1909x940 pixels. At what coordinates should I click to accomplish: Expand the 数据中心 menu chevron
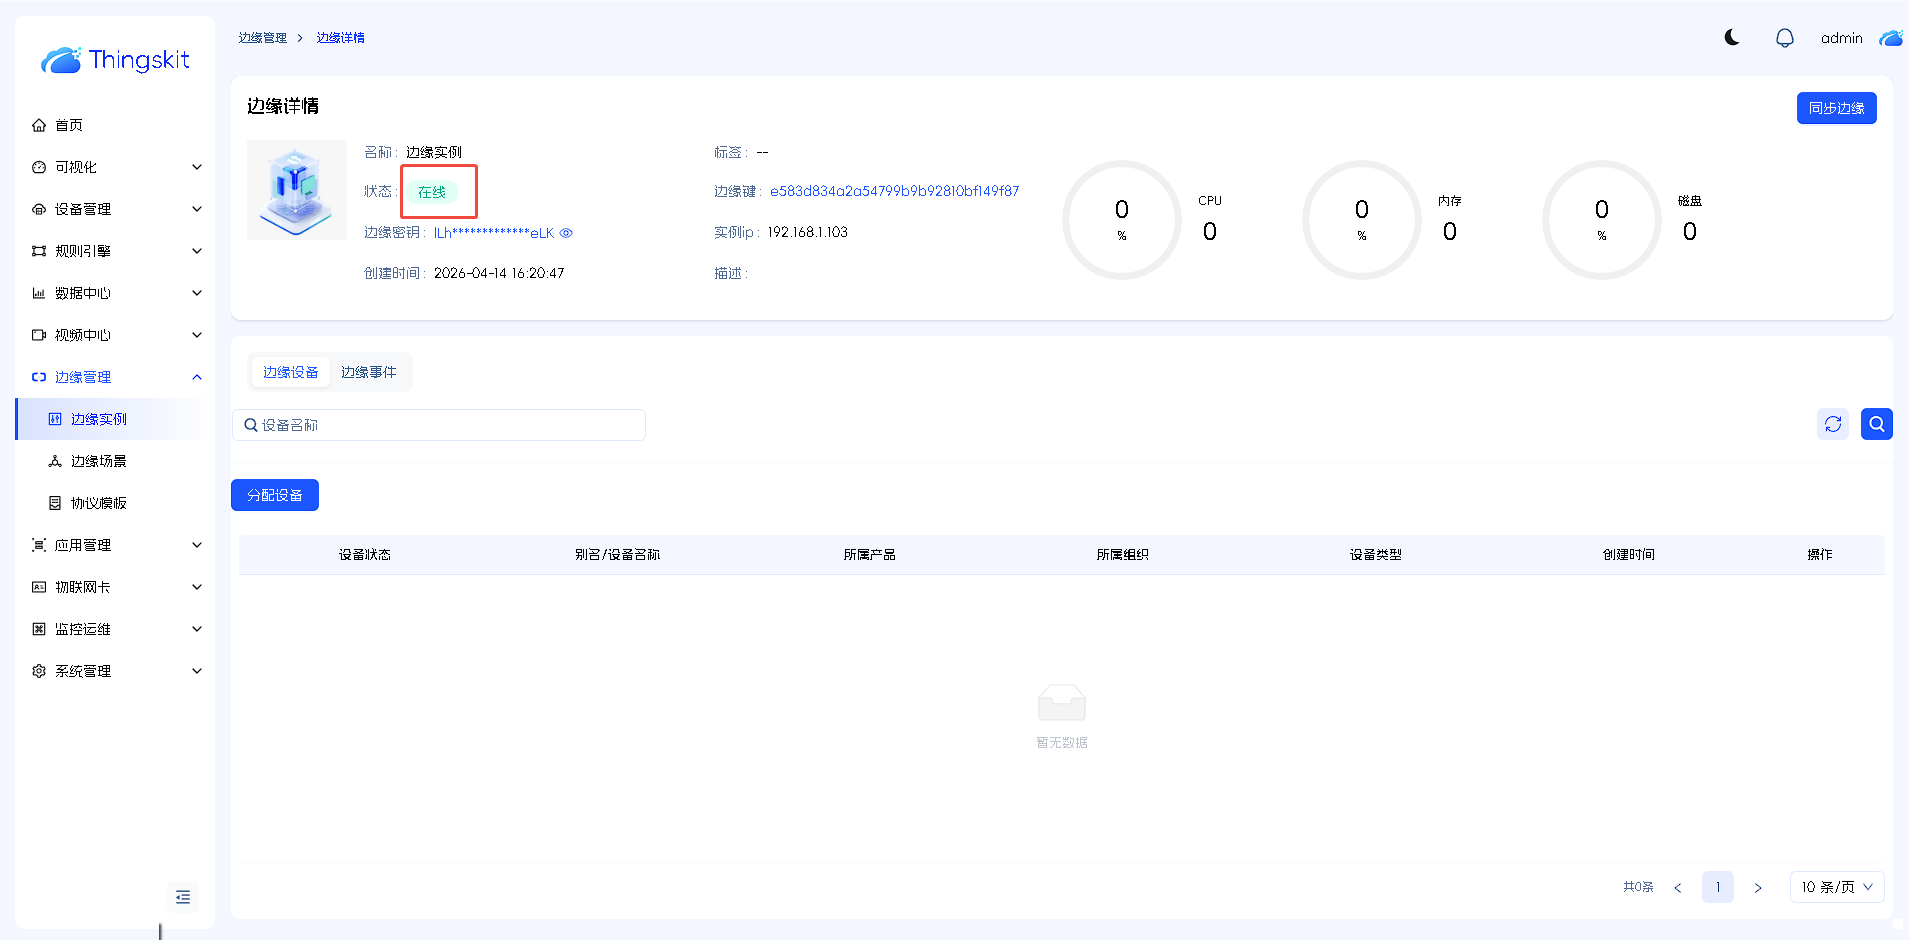[197, 293]
